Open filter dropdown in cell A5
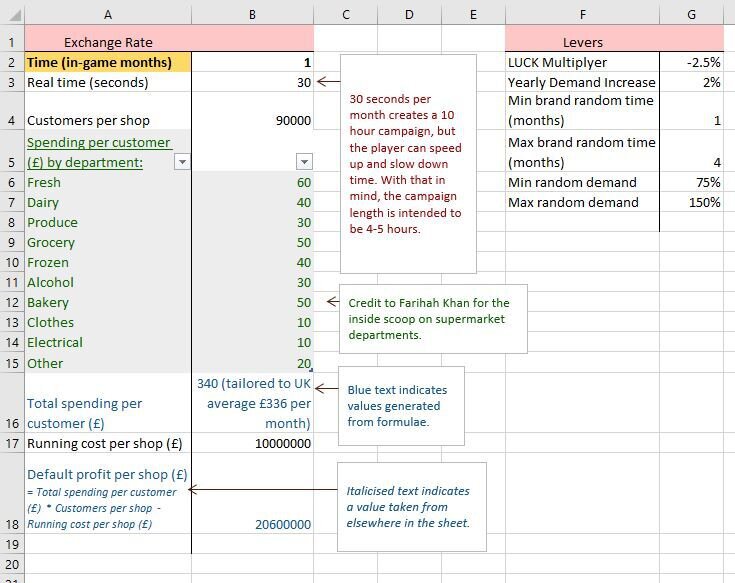735x583 pixels. (x=182, y=162)
